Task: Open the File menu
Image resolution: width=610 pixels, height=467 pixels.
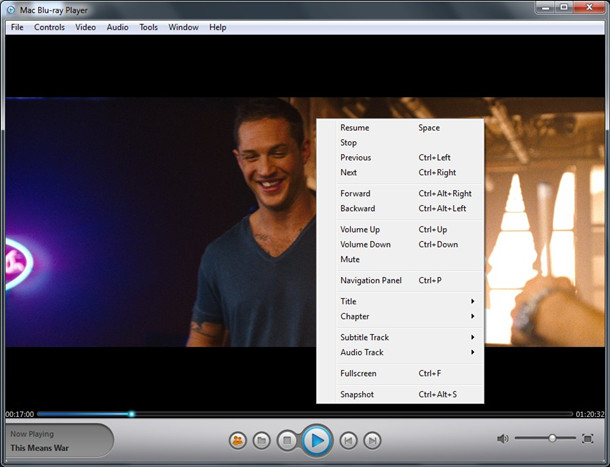Action: (17, 27)
